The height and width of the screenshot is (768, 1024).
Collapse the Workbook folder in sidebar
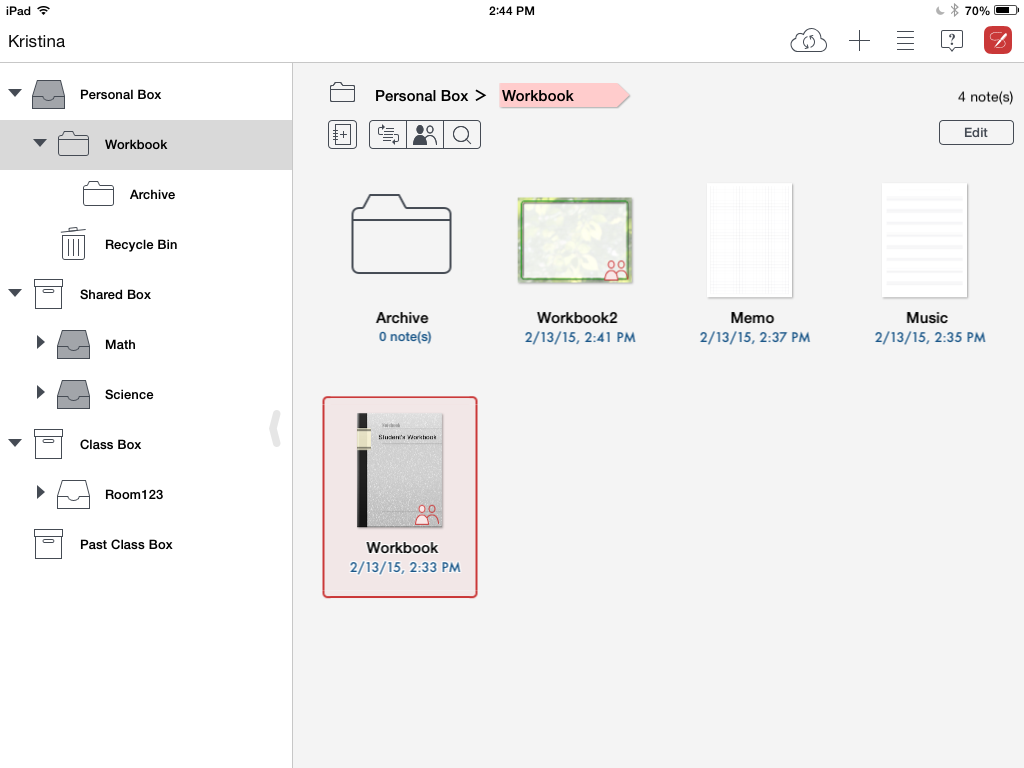click(x=40, y=142)
